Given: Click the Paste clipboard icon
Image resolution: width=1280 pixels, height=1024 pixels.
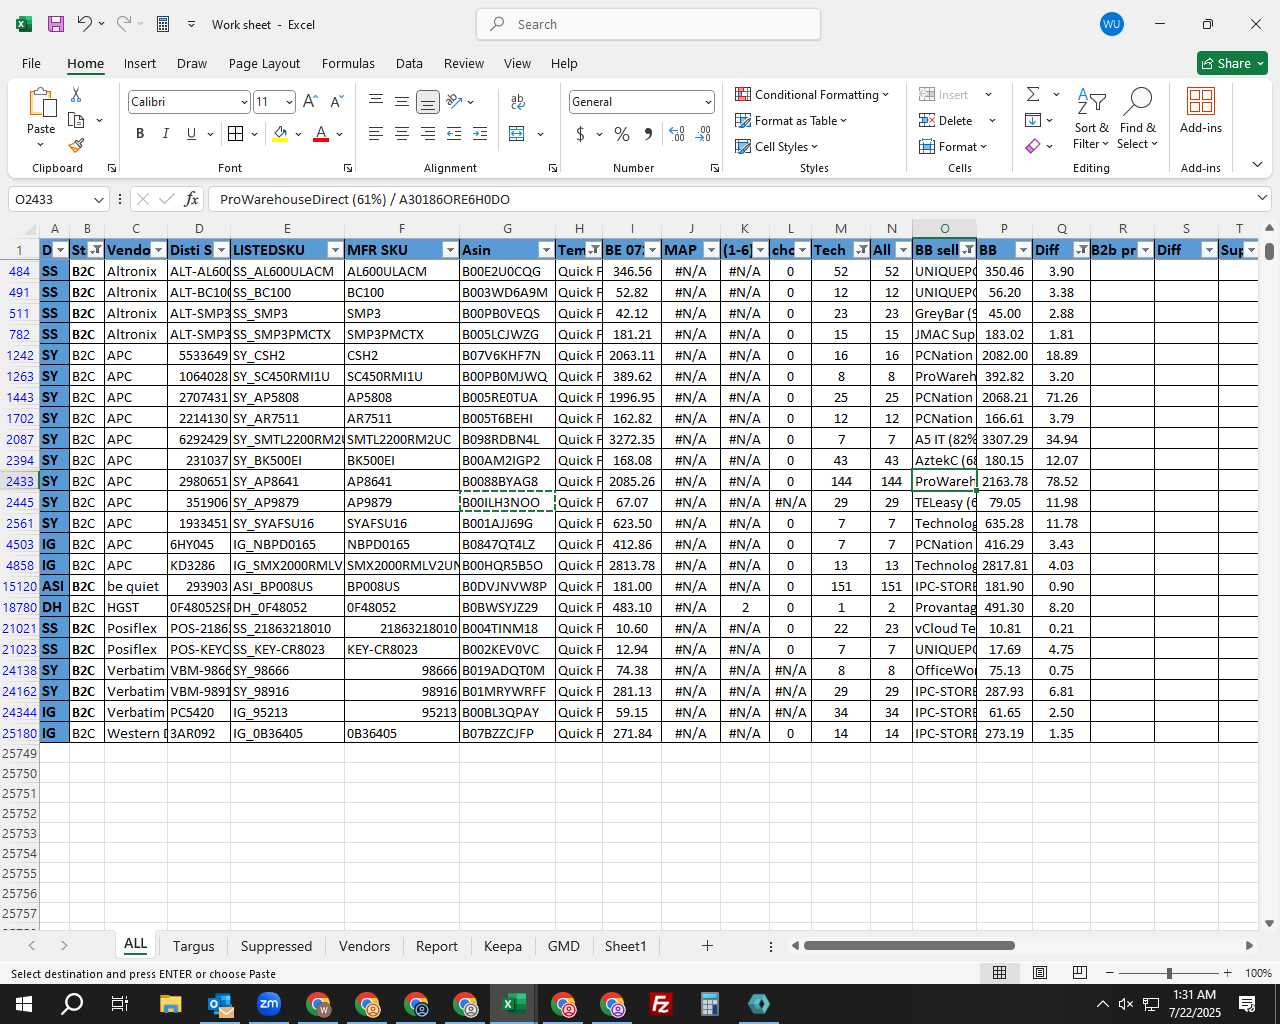Looking at the screenshot, I should point(41,103).
